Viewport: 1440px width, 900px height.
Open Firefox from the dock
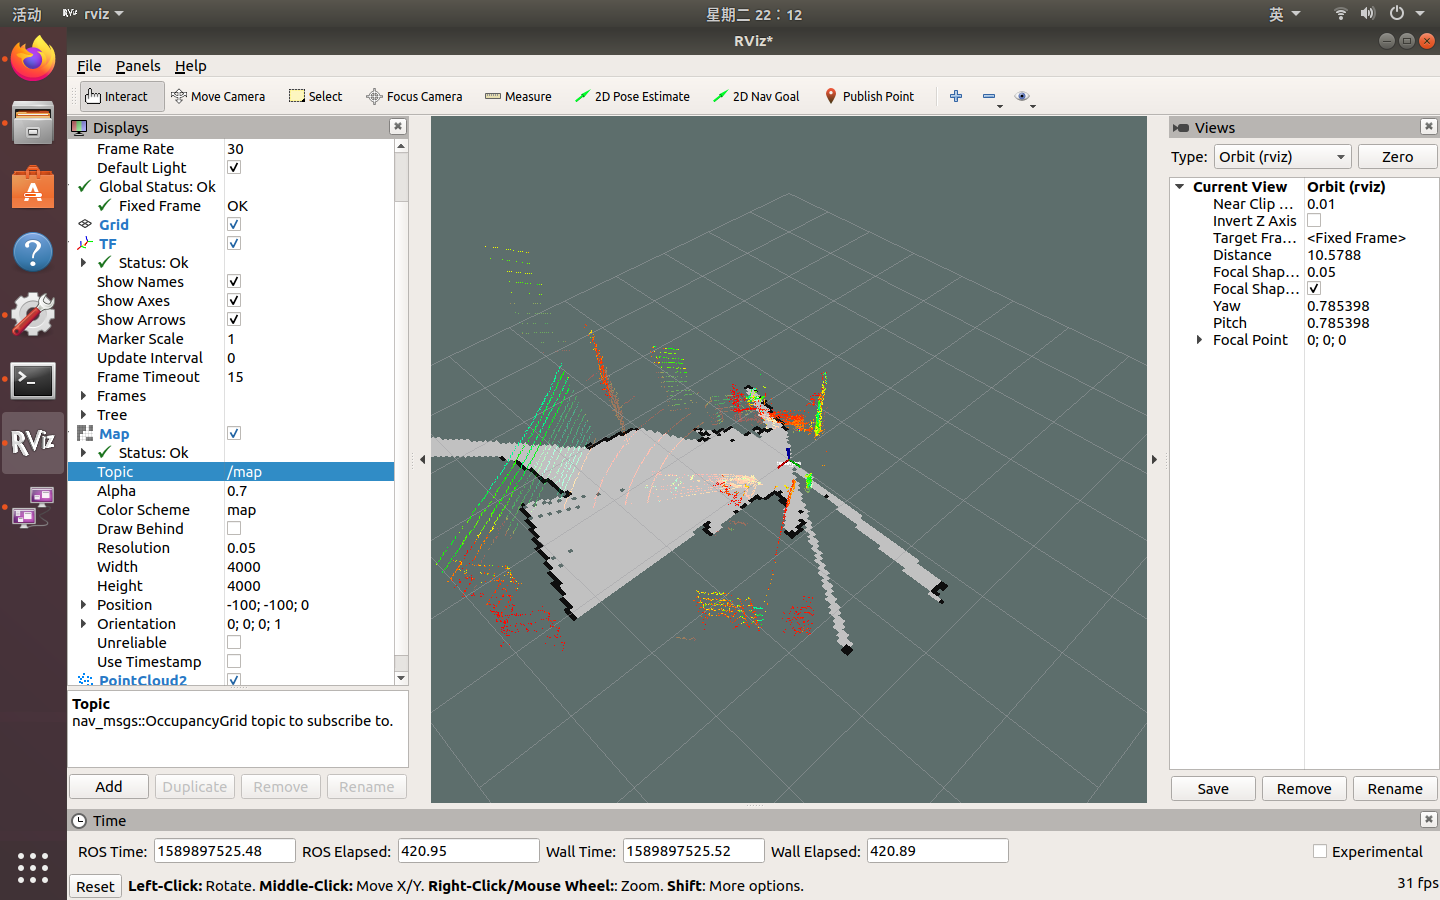[33, 60]
